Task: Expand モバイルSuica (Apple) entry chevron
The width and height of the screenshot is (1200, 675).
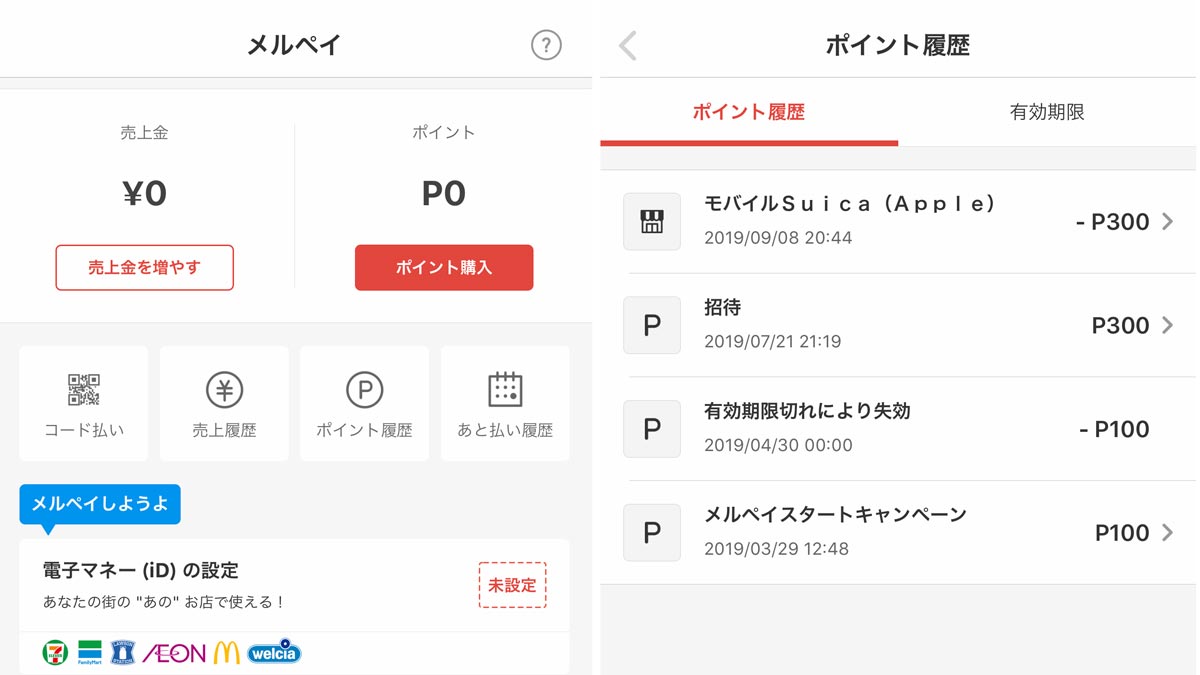Action: click(x=1167, y=221)
